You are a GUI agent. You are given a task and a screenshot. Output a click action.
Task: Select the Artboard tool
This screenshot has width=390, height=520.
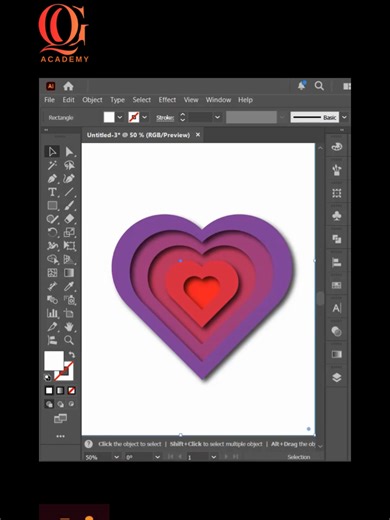point(69,313)
